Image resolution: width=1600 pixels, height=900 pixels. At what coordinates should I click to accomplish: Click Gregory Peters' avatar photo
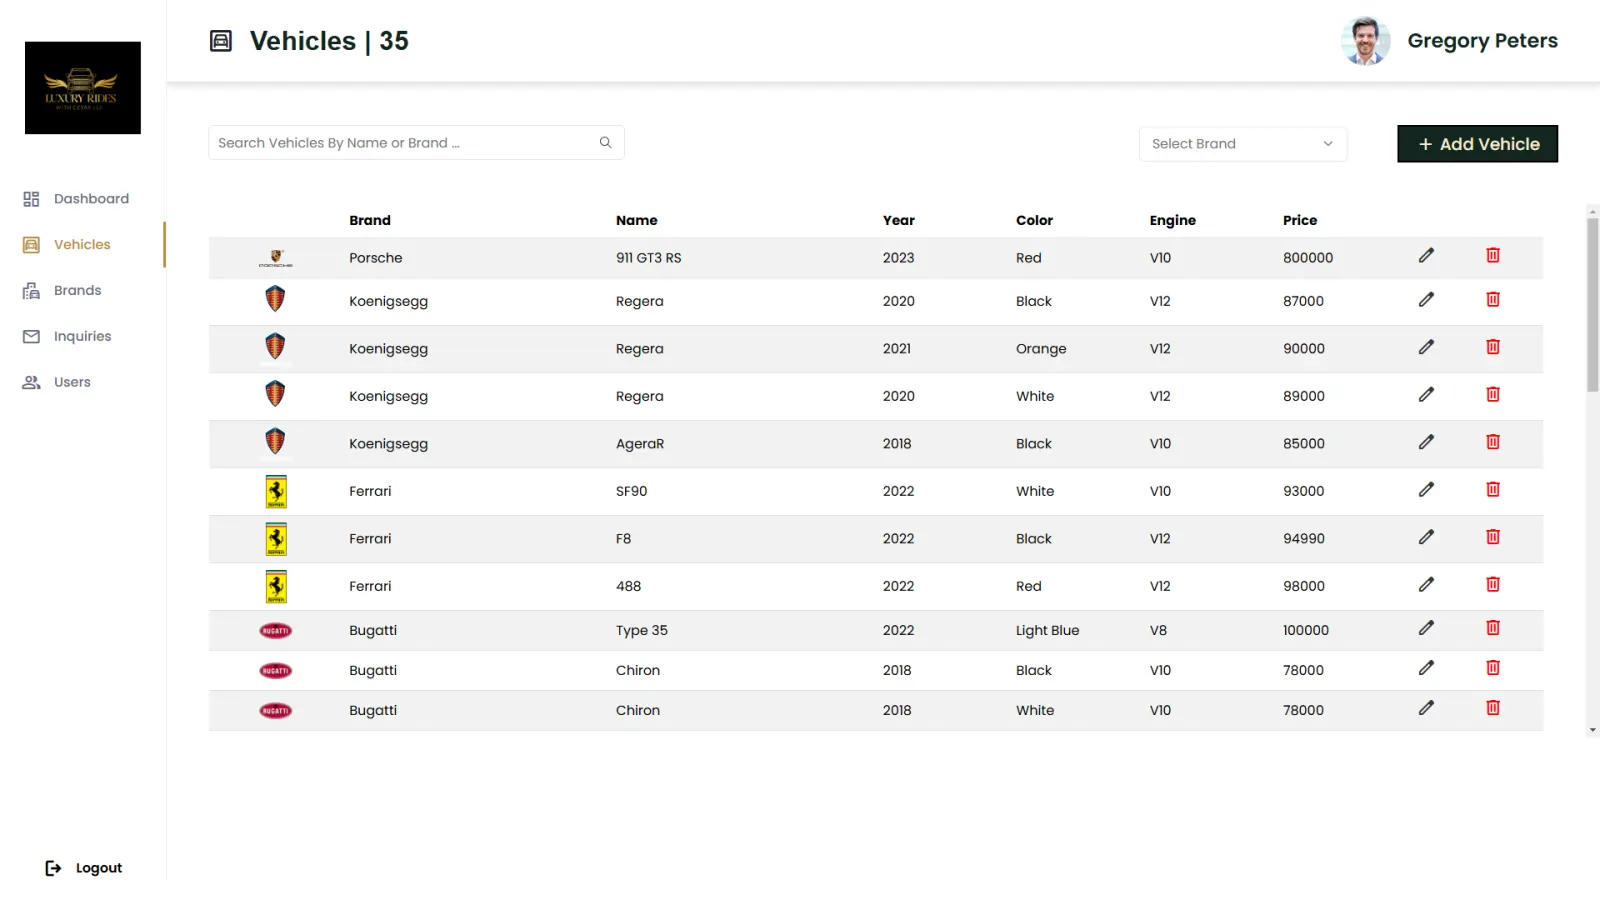point(1366,41)
